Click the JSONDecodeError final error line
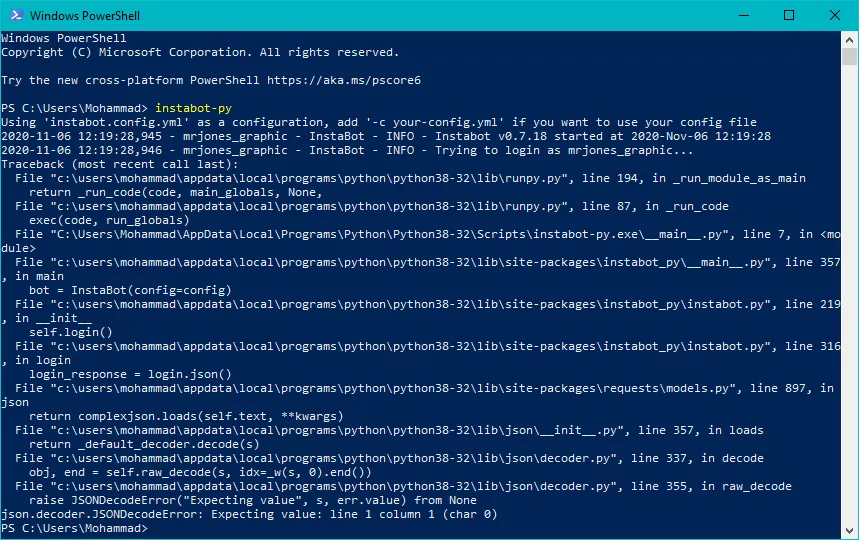Viewport: 859px width, 540px height. 249,514
